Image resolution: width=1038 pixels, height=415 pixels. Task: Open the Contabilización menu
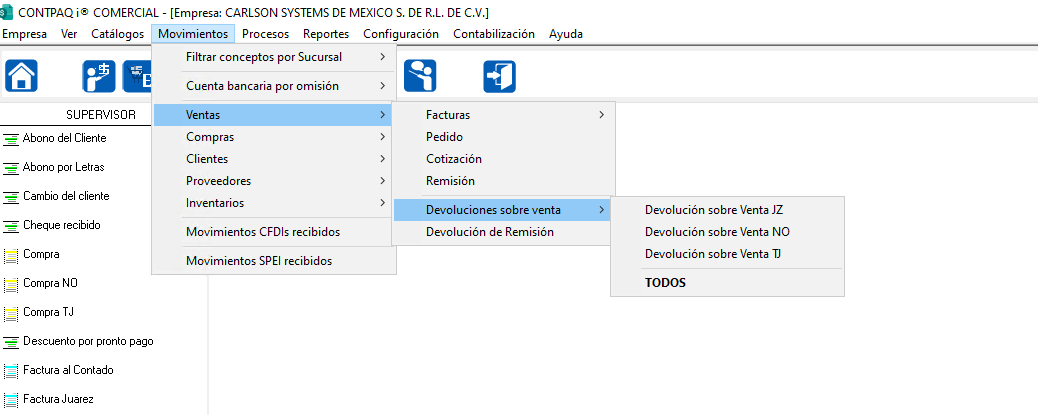tap(494, 34)
